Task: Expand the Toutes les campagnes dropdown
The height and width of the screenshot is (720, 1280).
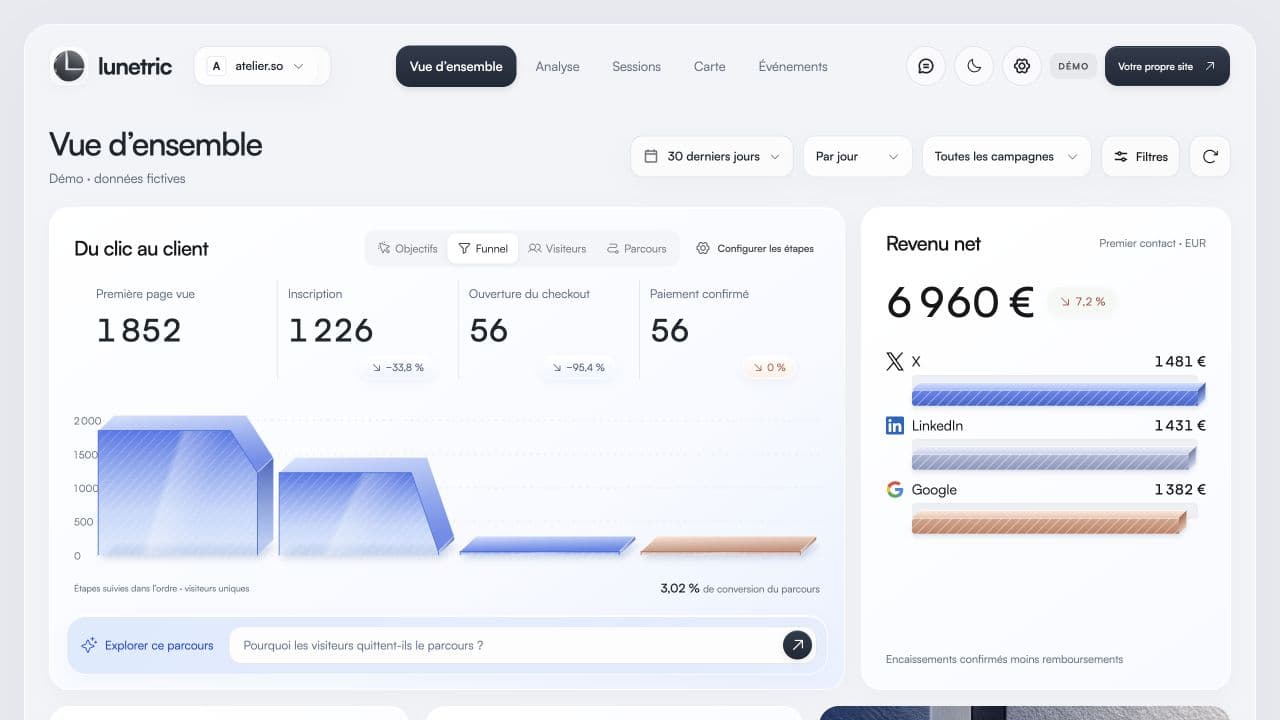Action: (x=1006, y=157)
